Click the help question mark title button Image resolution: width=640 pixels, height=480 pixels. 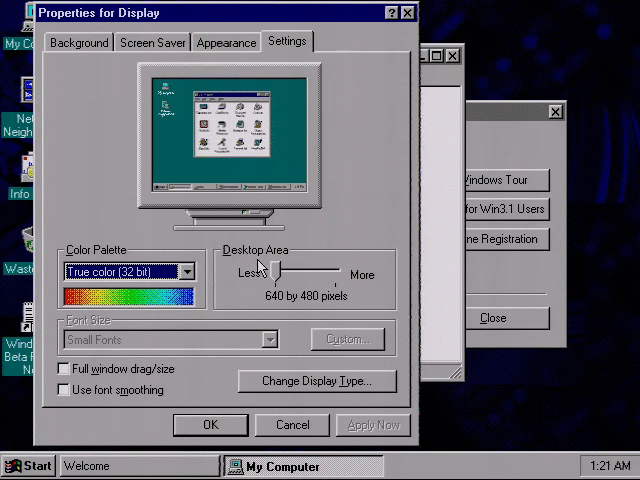pyautogui.click(x=391, y=13)
